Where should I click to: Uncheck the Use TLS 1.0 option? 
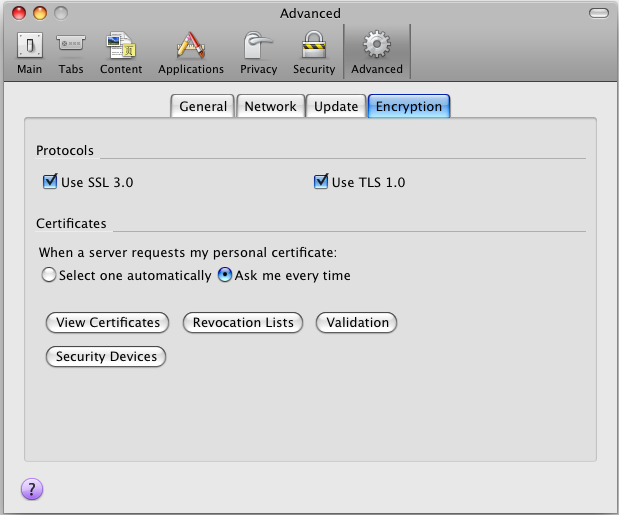[x=321, y=182]
